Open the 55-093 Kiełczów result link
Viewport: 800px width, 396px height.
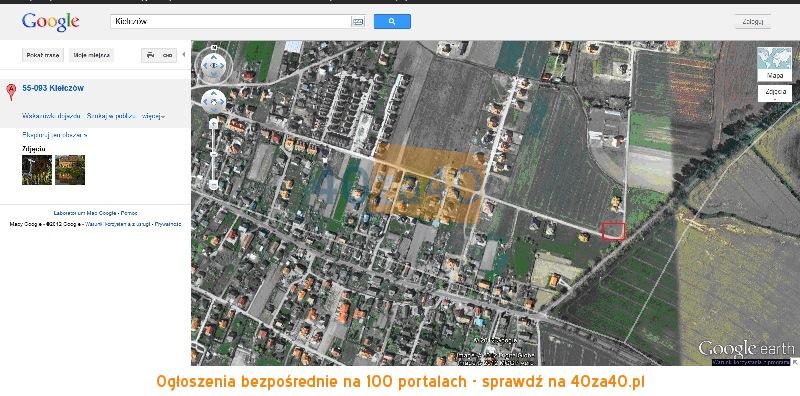click(x=53, y=88)
